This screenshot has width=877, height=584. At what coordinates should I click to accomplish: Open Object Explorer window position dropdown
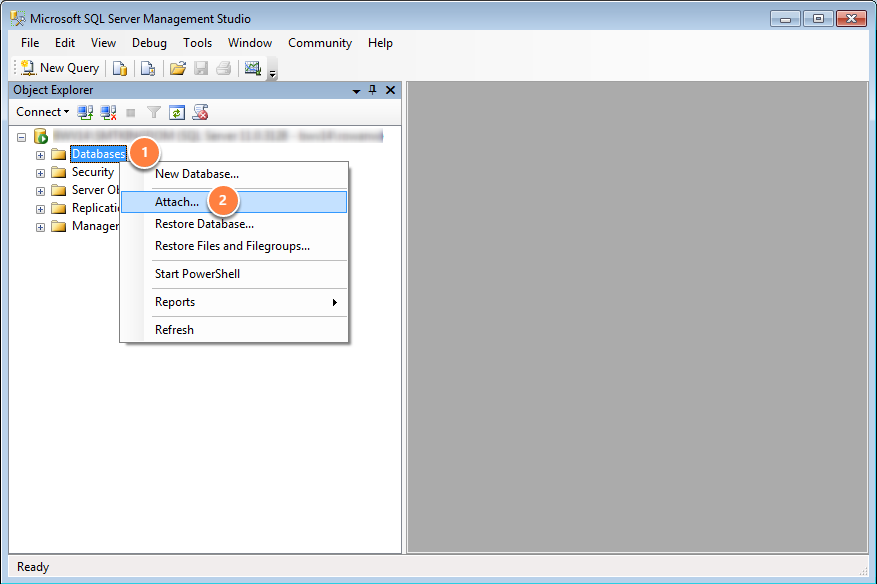356,91
